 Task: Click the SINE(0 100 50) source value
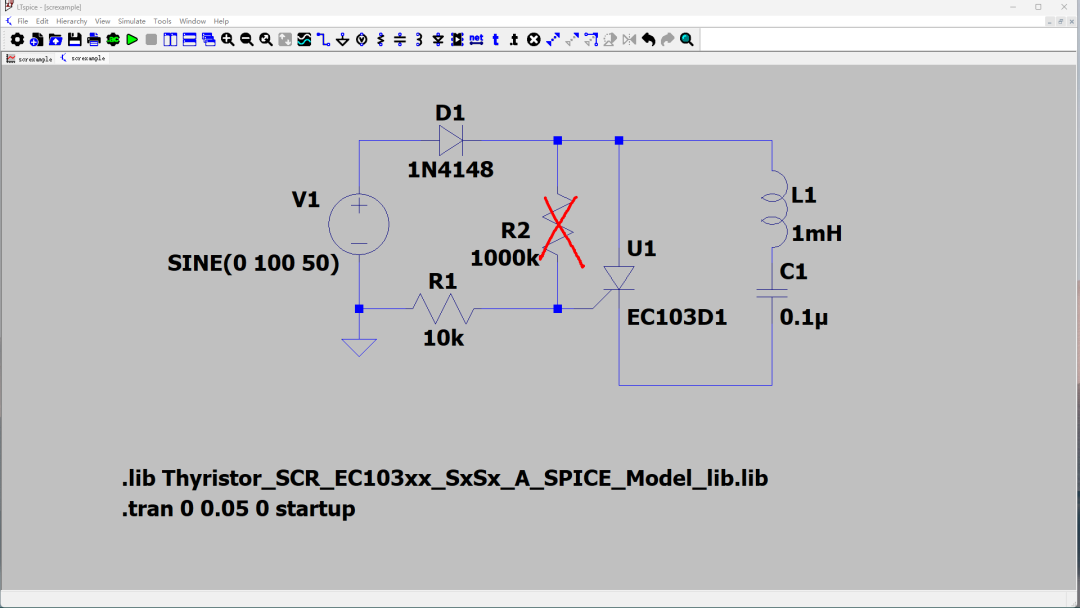(x=253, y=264)
